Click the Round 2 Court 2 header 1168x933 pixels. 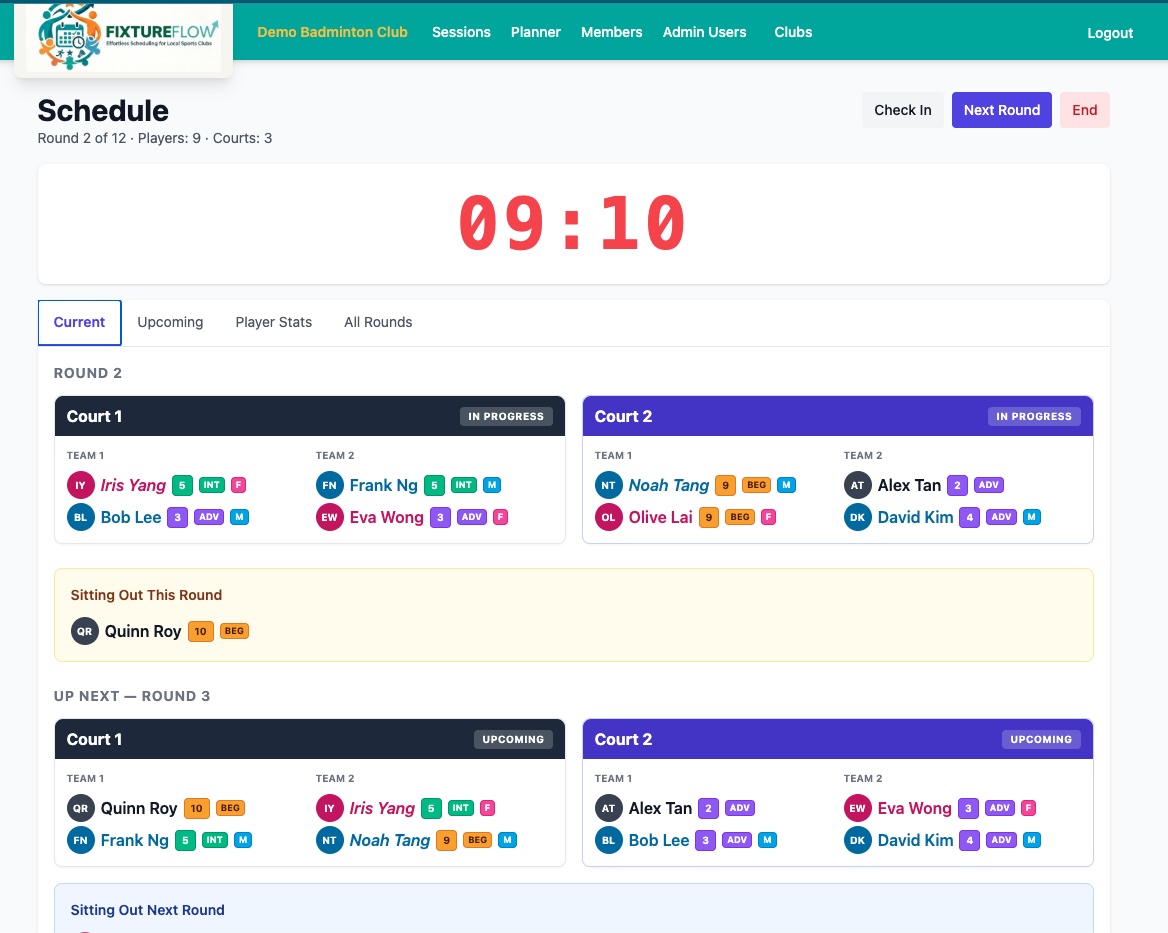tap(838, 416)
